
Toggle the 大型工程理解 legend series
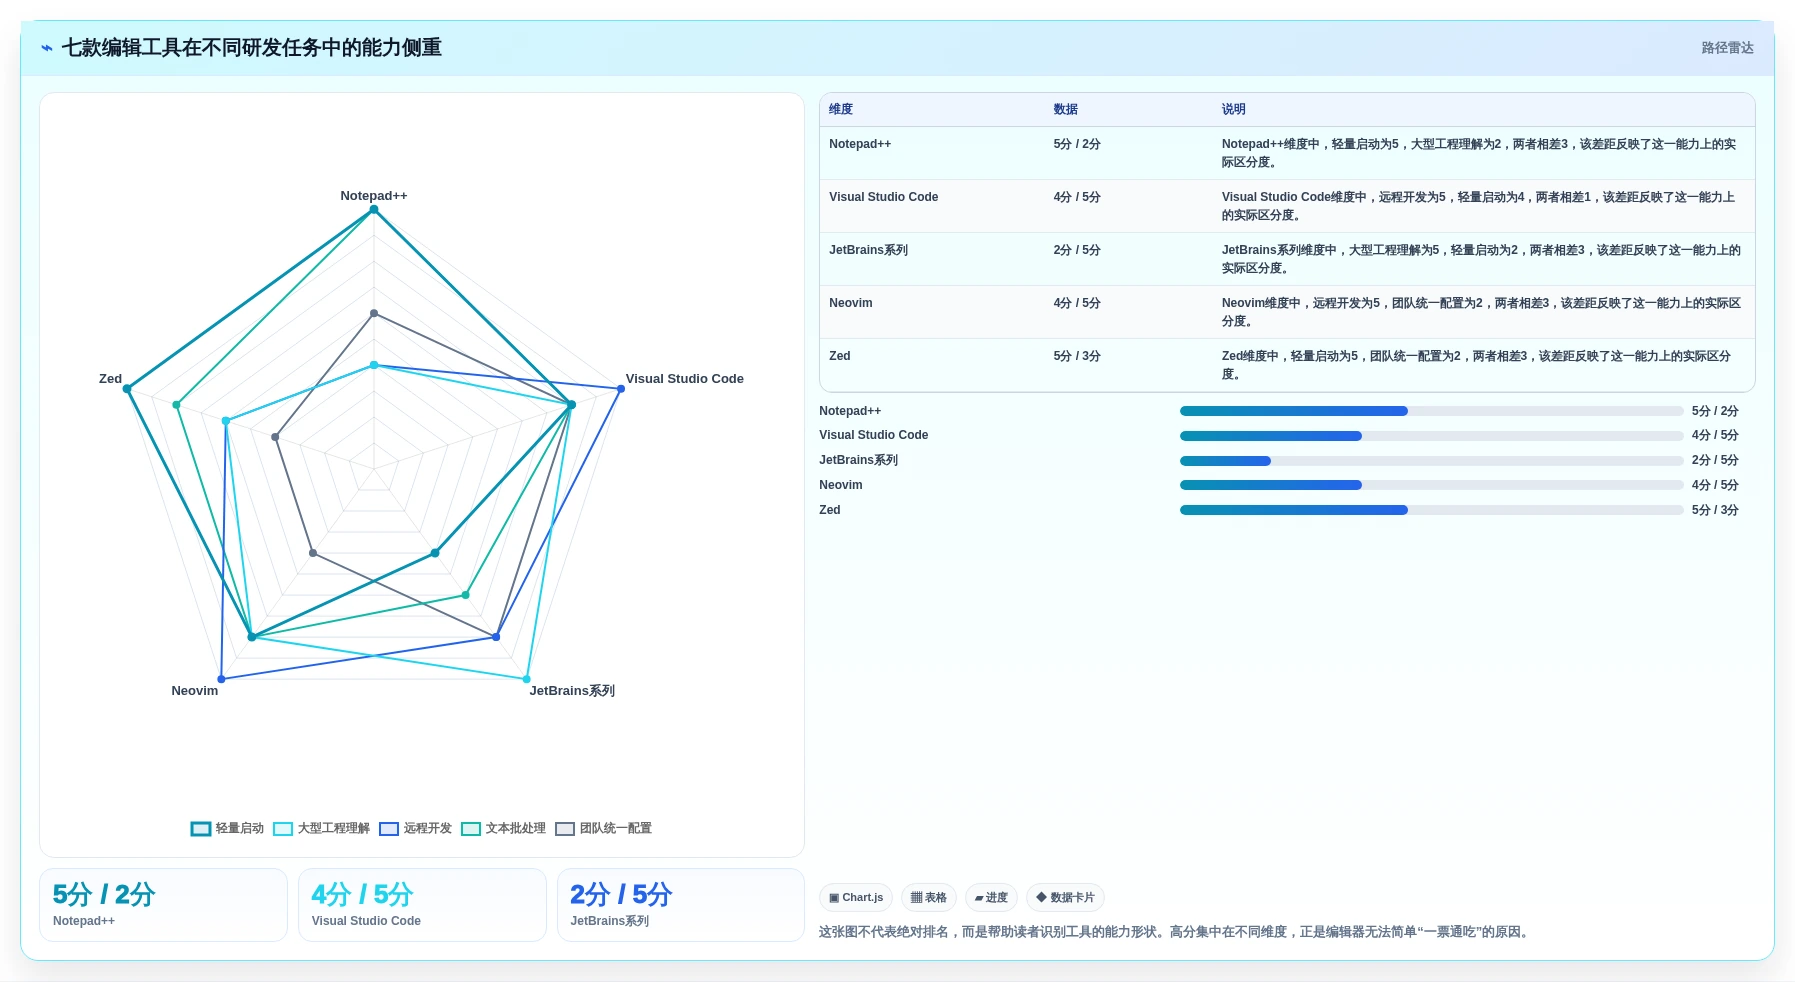point(321,828)
